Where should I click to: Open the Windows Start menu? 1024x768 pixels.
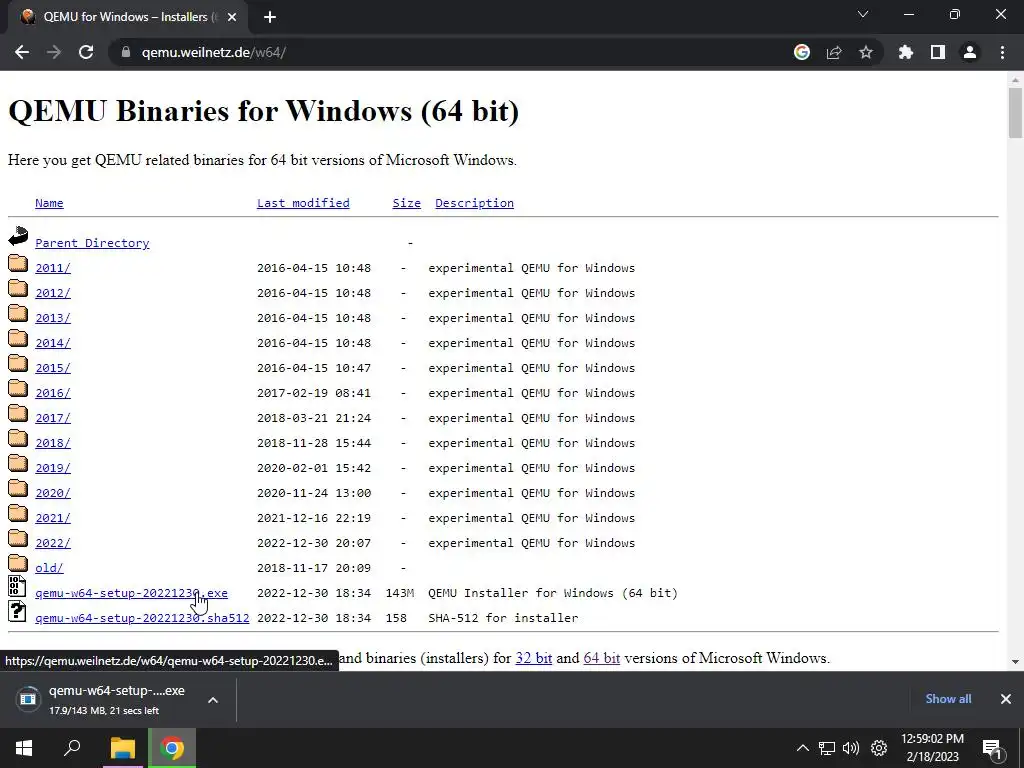(24, 748)
